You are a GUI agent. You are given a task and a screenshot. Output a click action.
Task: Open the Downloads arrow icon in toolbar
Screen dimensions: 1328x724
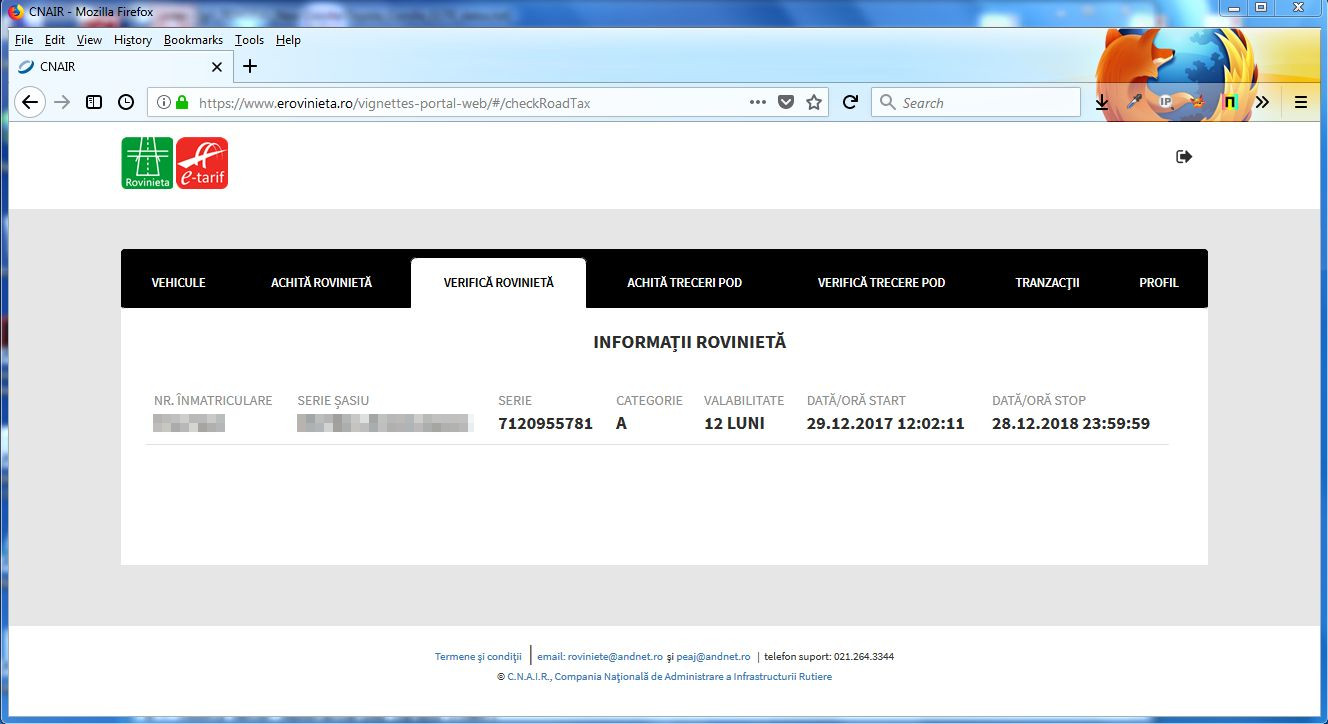(x=1101, y=102)
